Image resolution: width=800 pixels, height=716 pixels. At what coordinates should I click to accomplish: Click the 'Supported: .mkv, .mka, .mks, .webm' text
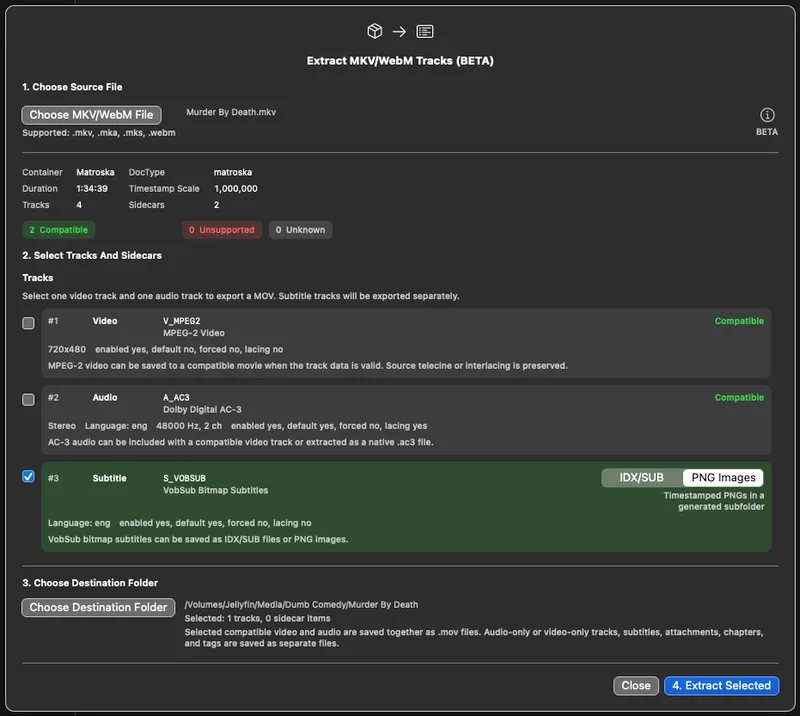tap(98, 133)
